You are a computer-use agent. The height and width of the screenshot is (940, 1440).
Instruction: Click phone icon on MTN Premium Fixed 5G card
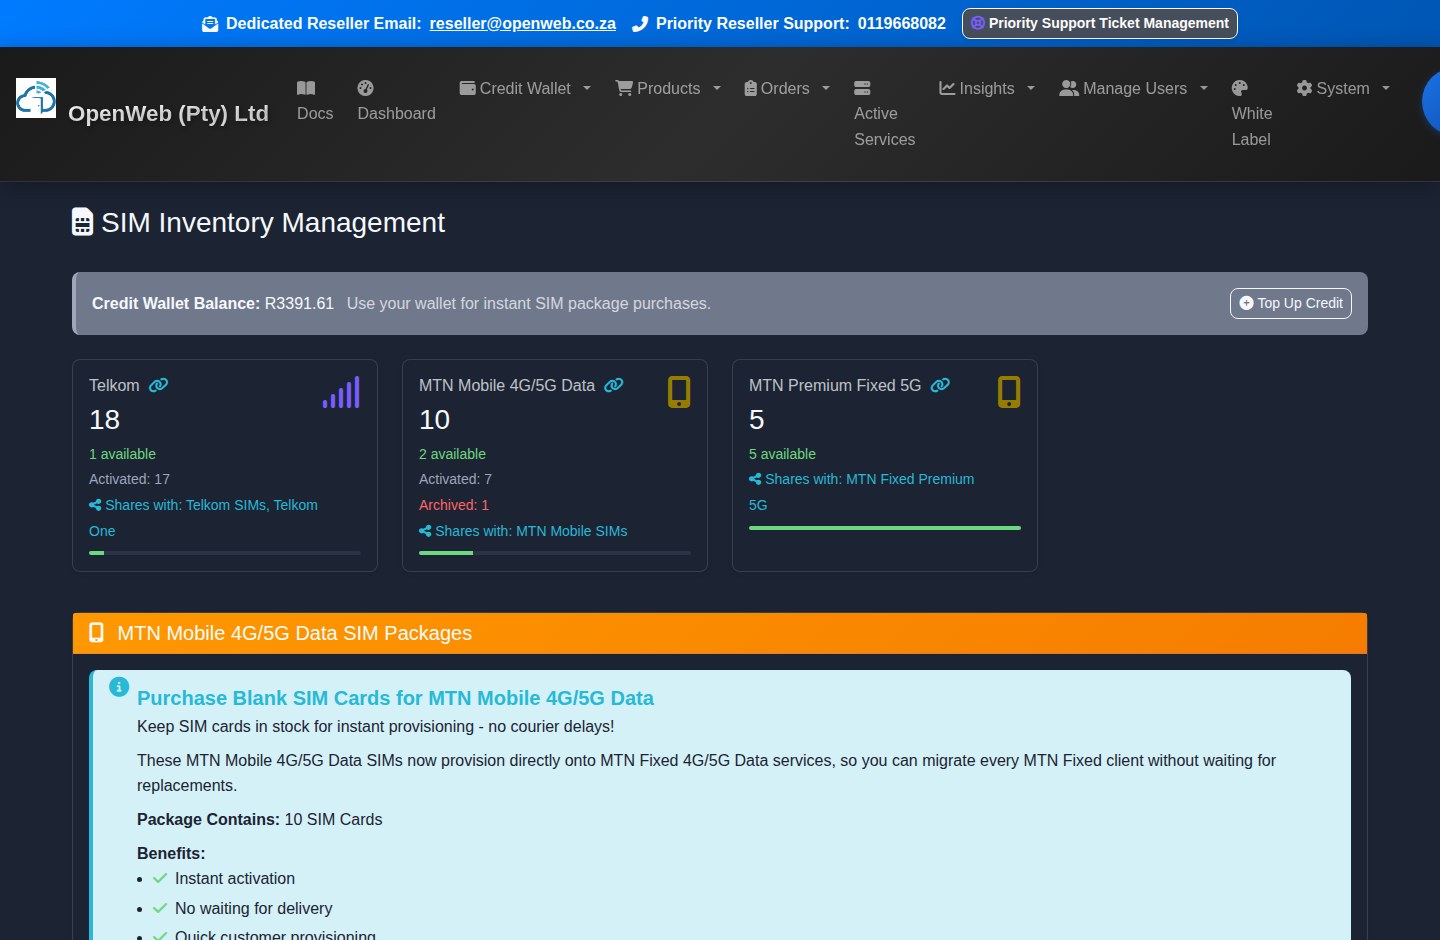pos(1009,392)
